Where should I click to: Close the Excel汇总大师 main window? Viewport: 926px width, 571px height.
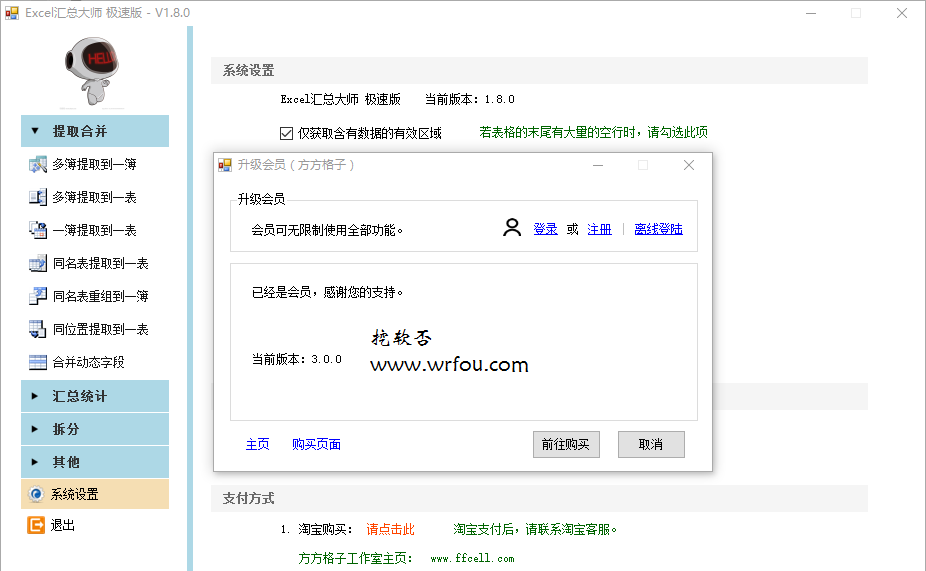902,13
